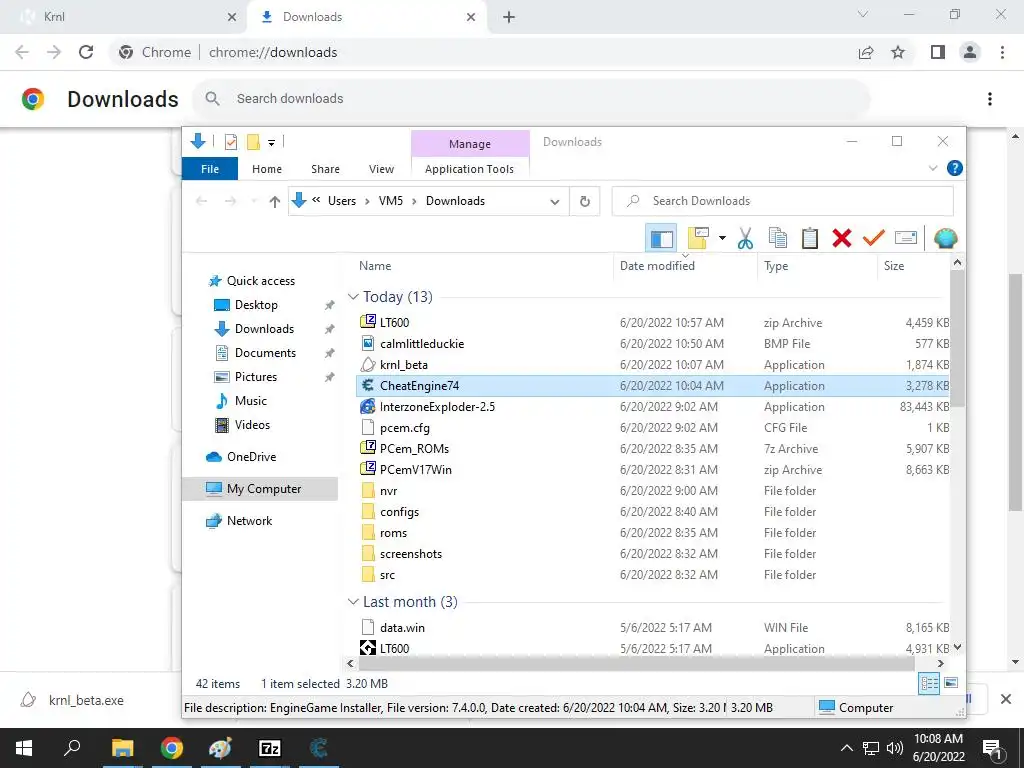Select Pictures in the navigation pane

click(255, 377)
